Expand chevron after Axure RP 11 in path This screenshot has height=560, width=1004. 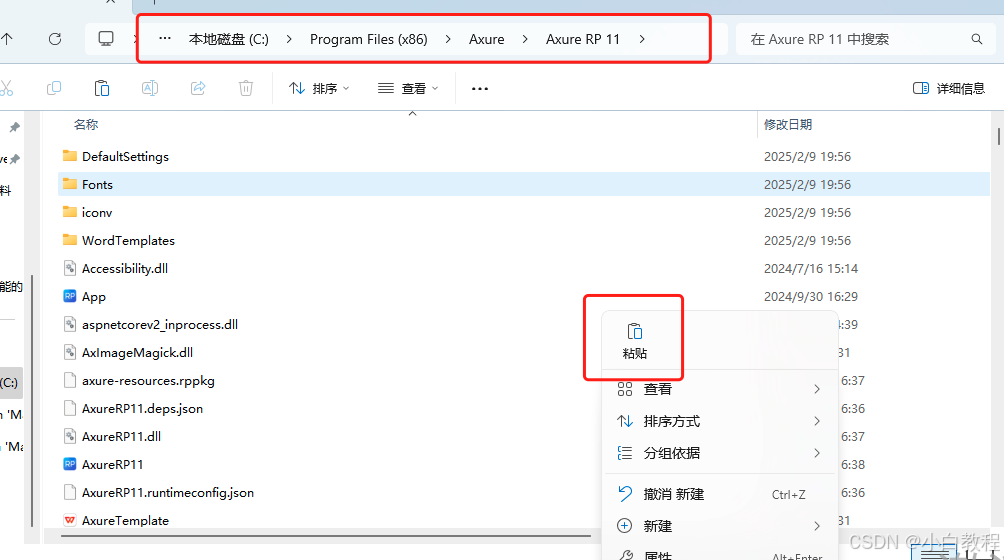(642, 39)
